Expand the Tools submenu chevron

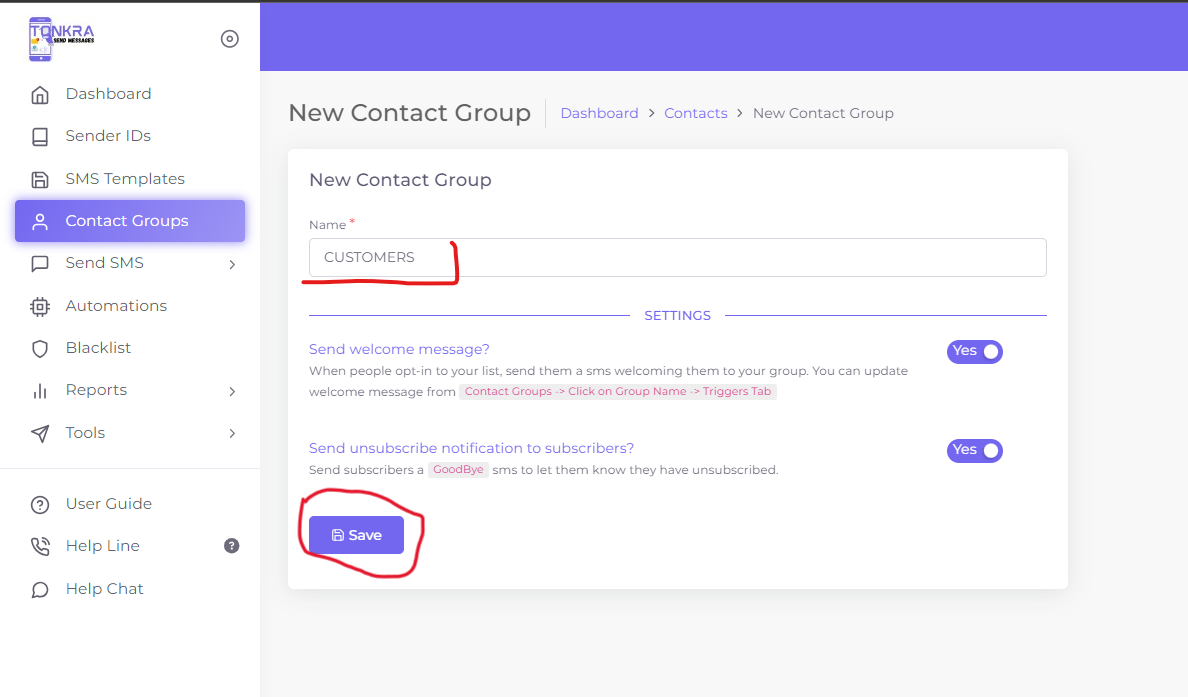click(232, 434)
